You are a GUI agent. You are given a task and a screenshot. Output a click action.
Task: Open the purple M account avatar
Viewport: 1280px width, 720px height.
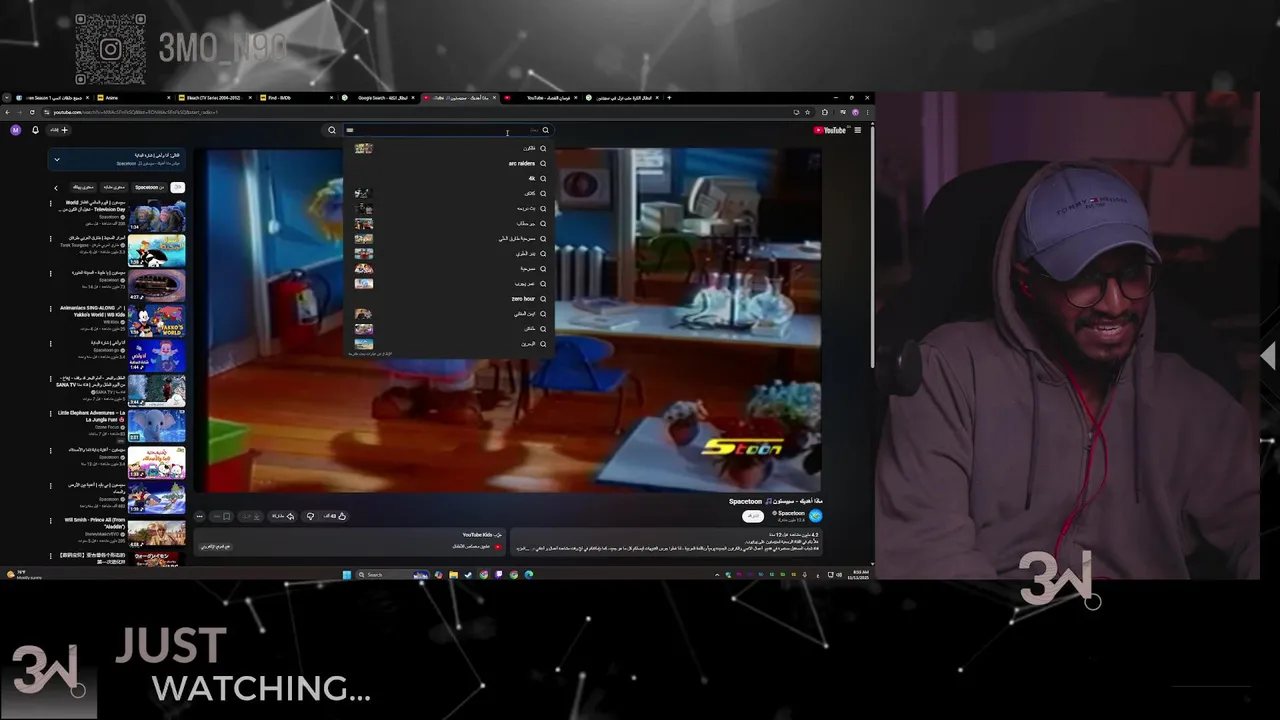pyautogui.click(x=15, y=130)
